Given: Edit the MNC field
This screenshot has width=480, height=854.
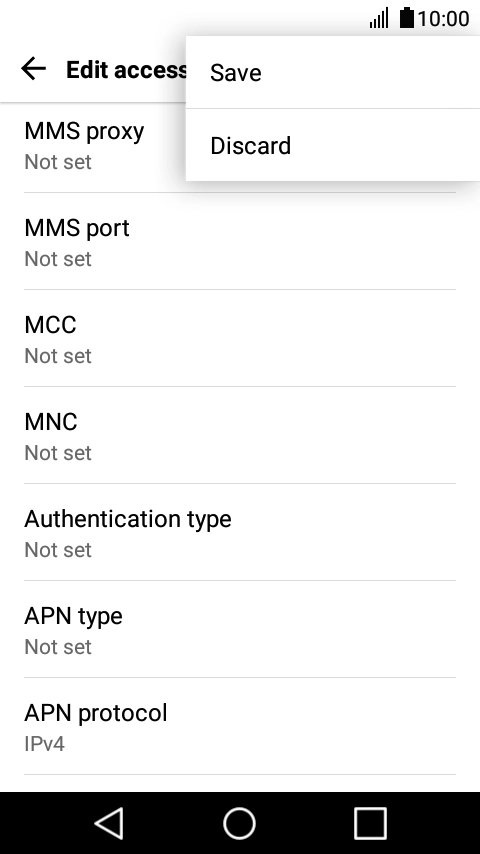Looking at the screenshot, I should click(240, 435).
